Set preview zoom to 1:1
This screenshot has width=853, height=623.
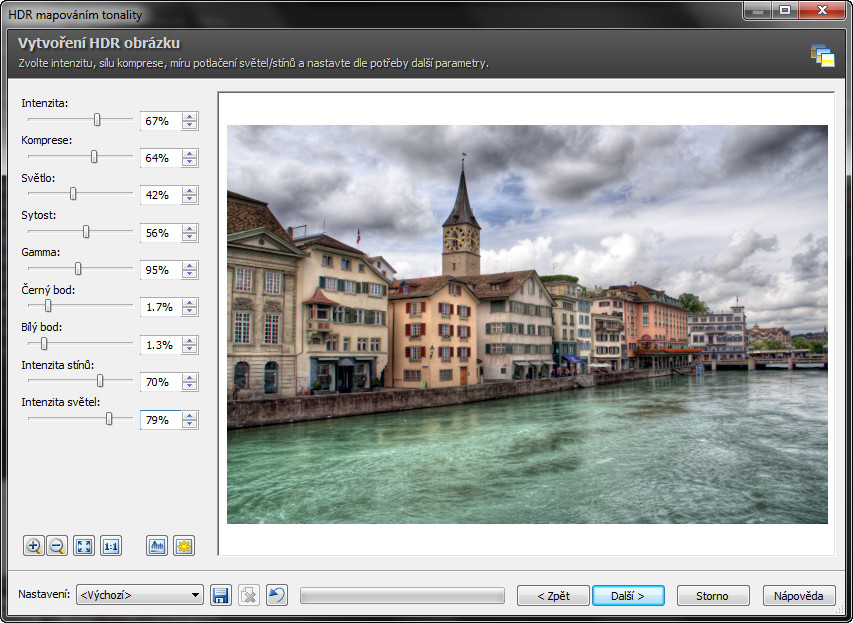click(x=111, y=546)
